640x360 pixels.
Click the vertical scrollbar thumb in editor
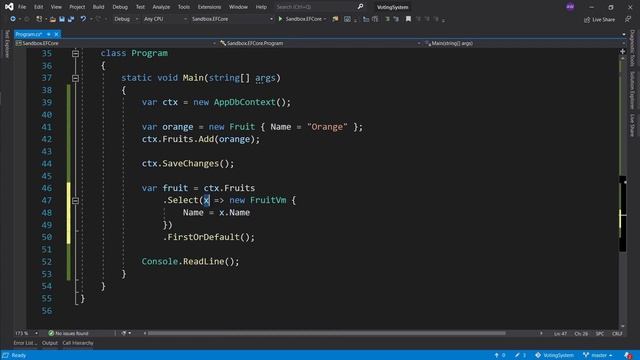[x=622, y=213]
